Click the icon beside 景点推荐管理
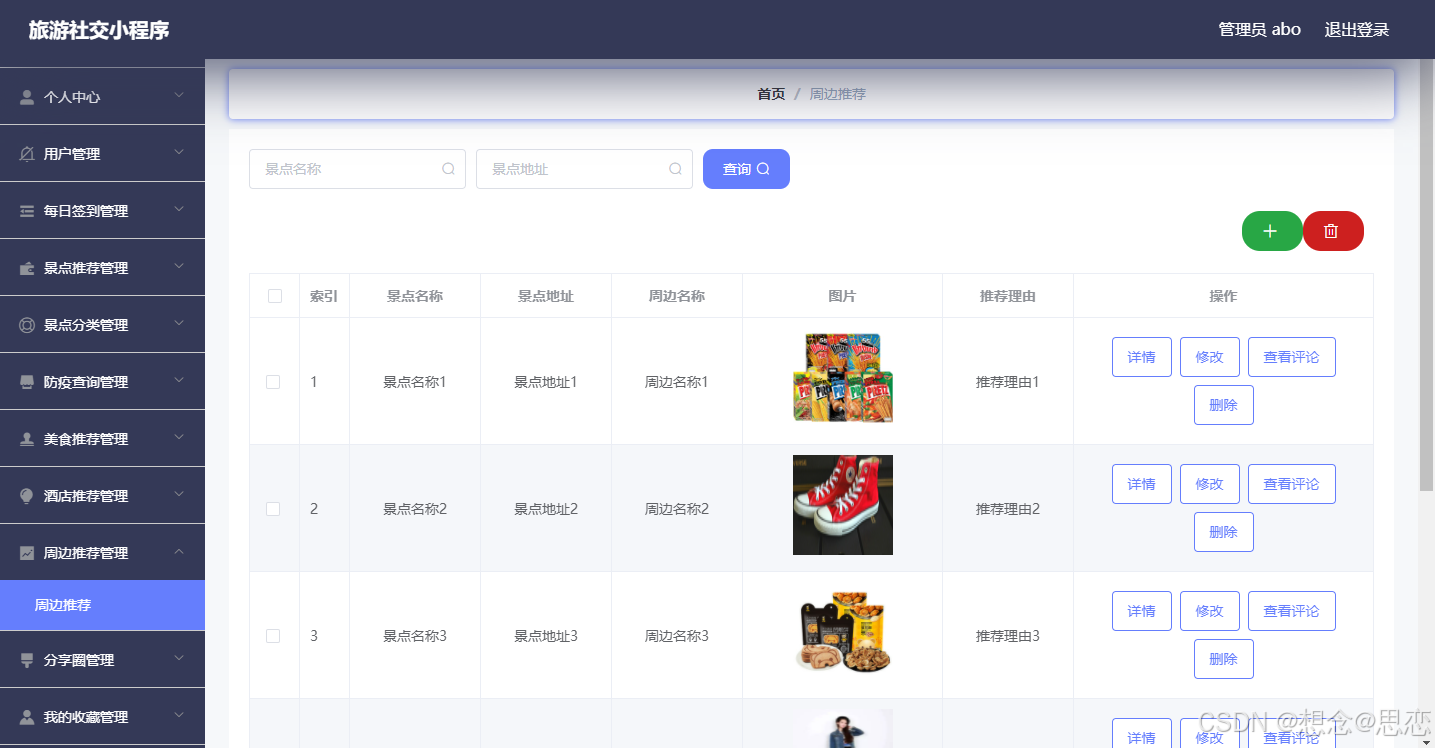The image size is (1435, 748). click(x=27, y=268)
